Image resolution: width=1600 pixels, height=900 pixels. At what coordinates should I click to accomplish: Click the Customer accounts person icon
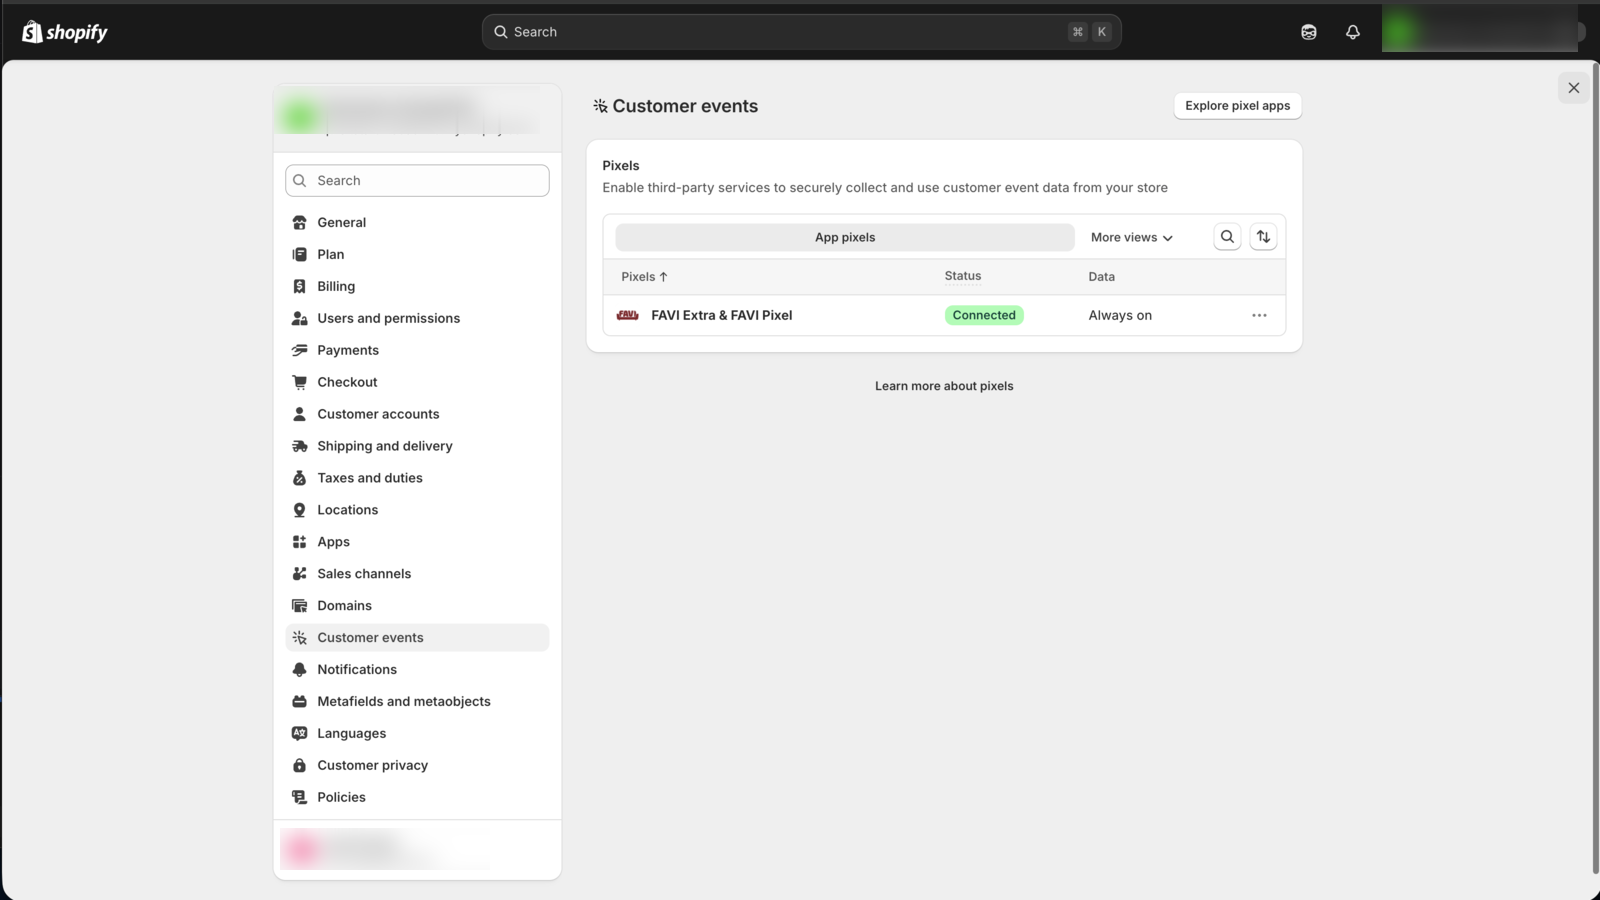(299, 414)
